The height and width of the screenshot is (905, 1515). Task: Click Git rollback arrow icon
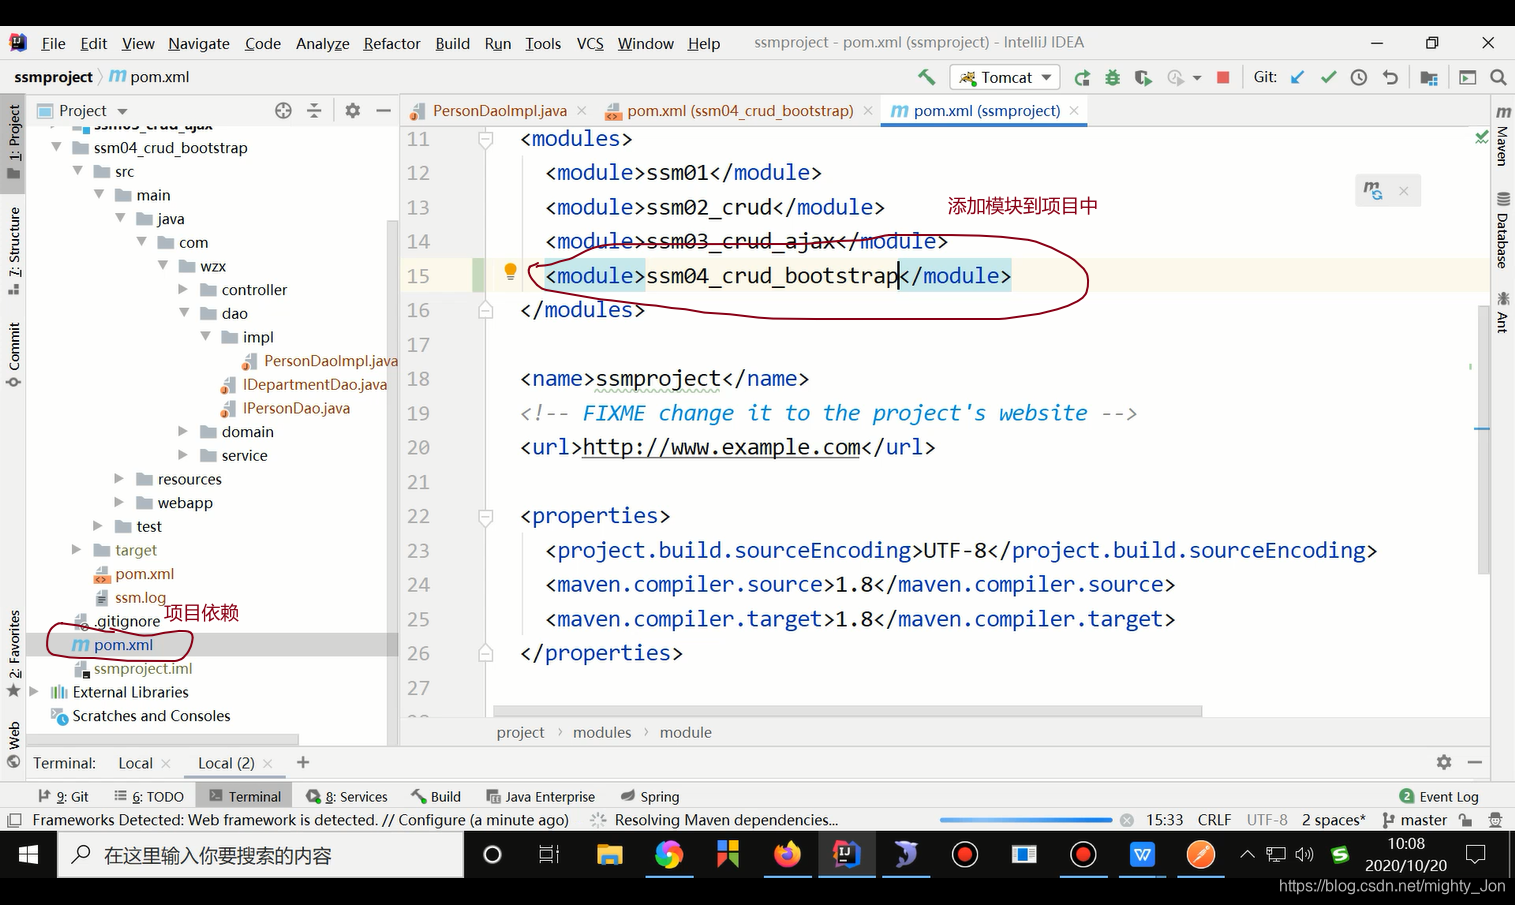click(x=1390, y=77)
